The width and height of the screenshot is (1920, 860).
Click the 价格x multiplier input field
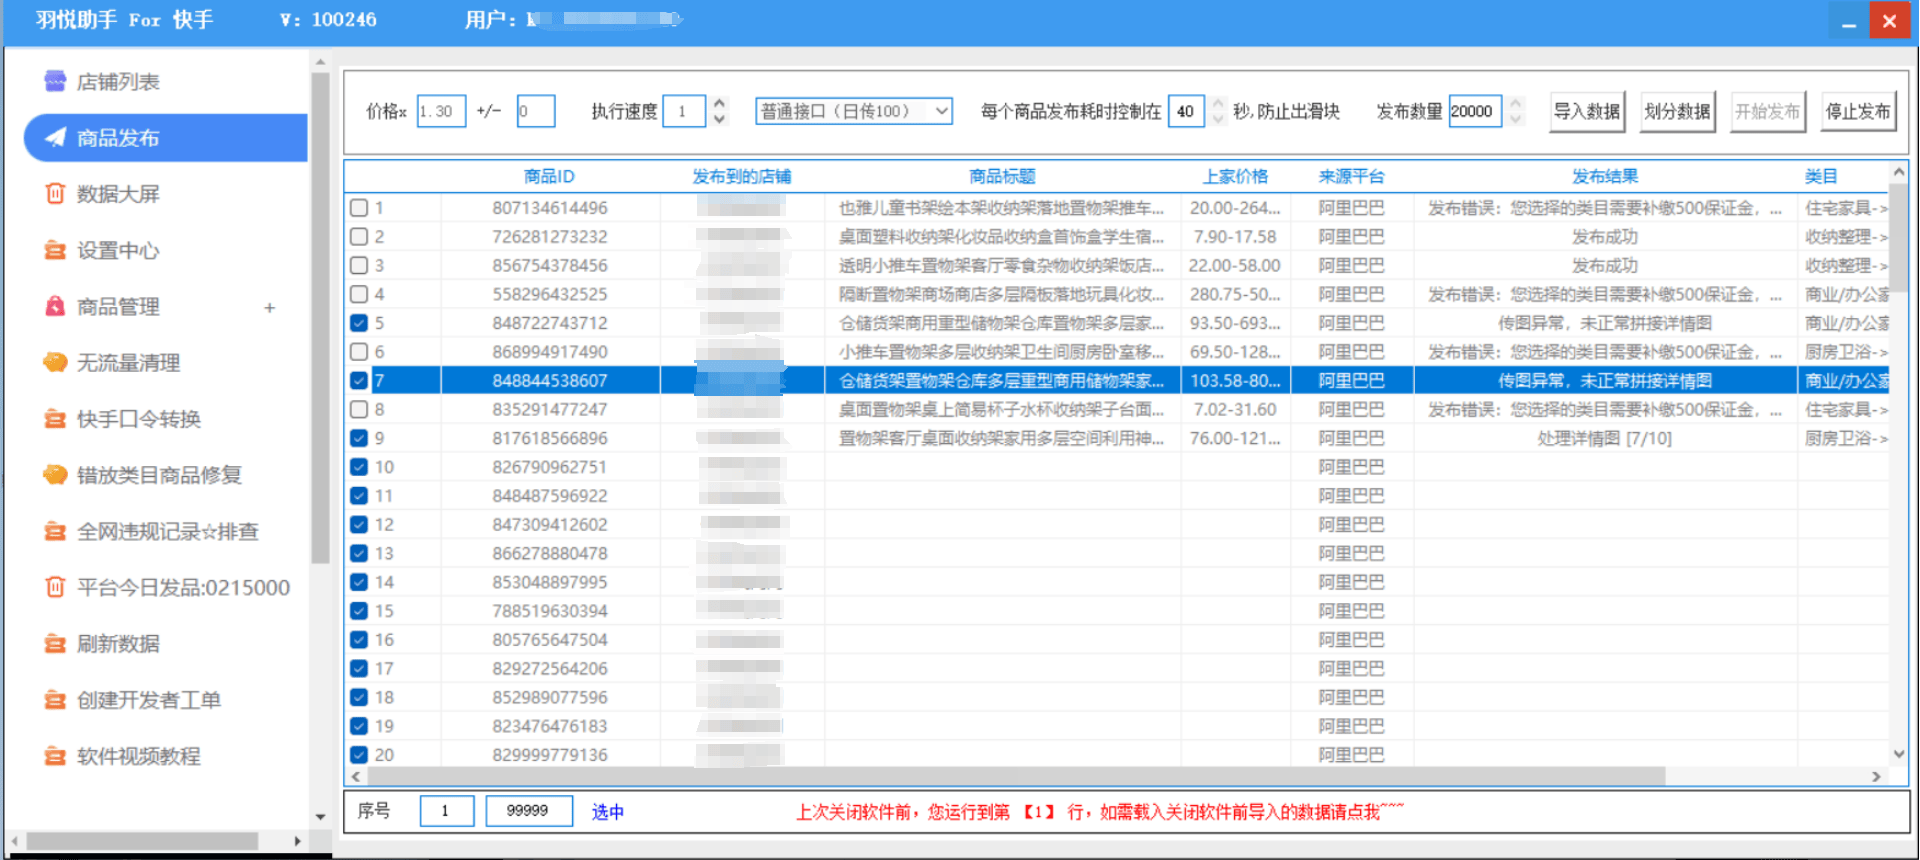441,111
